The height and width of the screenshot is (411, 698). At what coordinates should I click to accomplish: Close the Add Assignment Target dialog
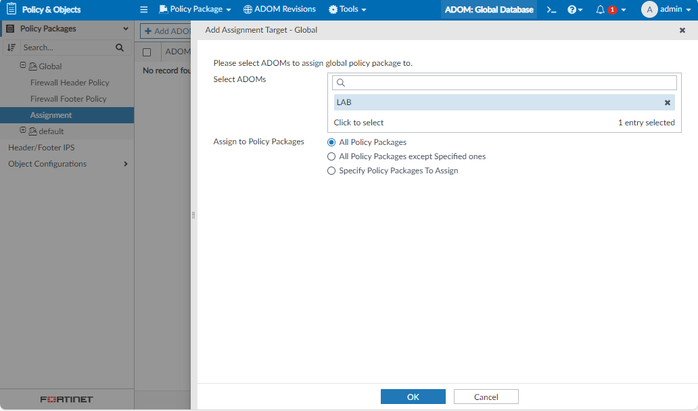(x=682, y=31)
